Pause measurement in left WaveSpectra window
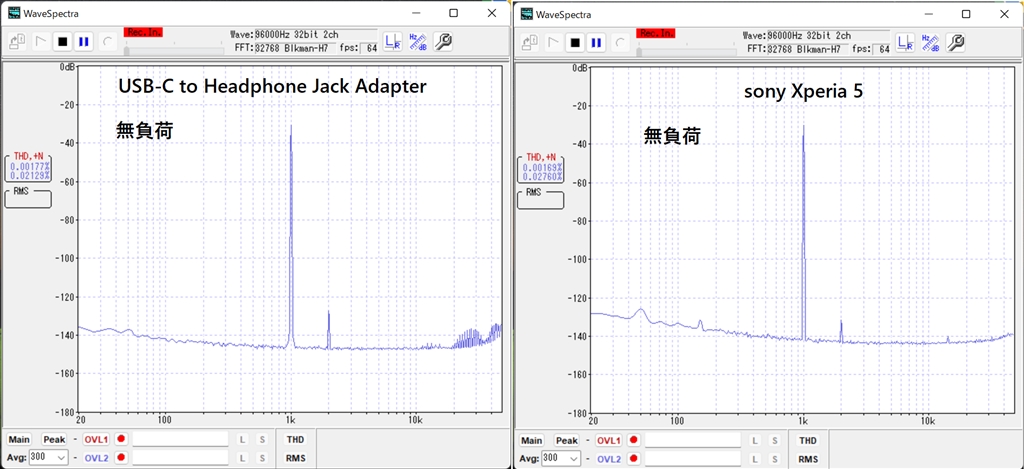This screenshot has height=469, width=1024. (x=84, y=42)
